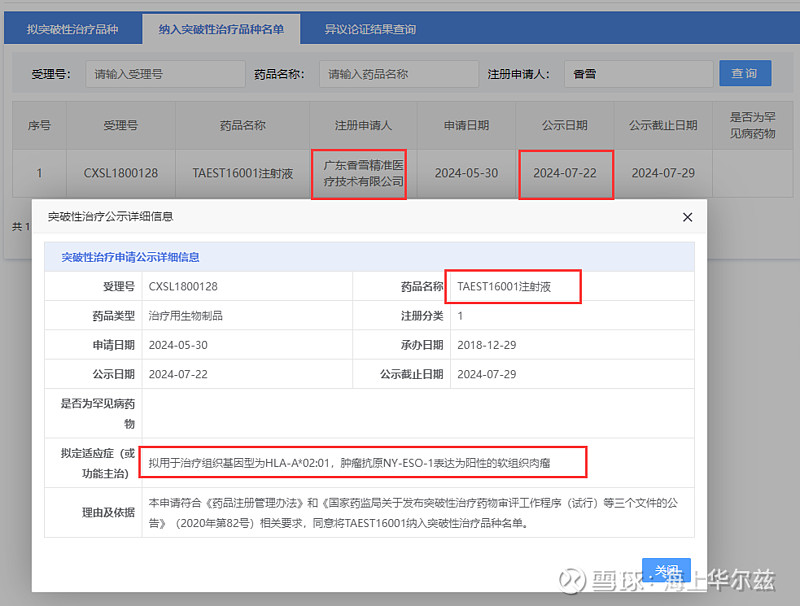Click the 理由及依据 paragraph text

coord(413,513)
